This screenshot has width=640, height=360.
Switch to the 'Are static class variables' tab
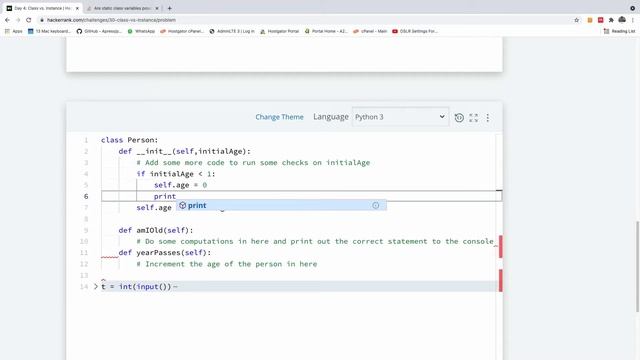[x=122, y=8]
